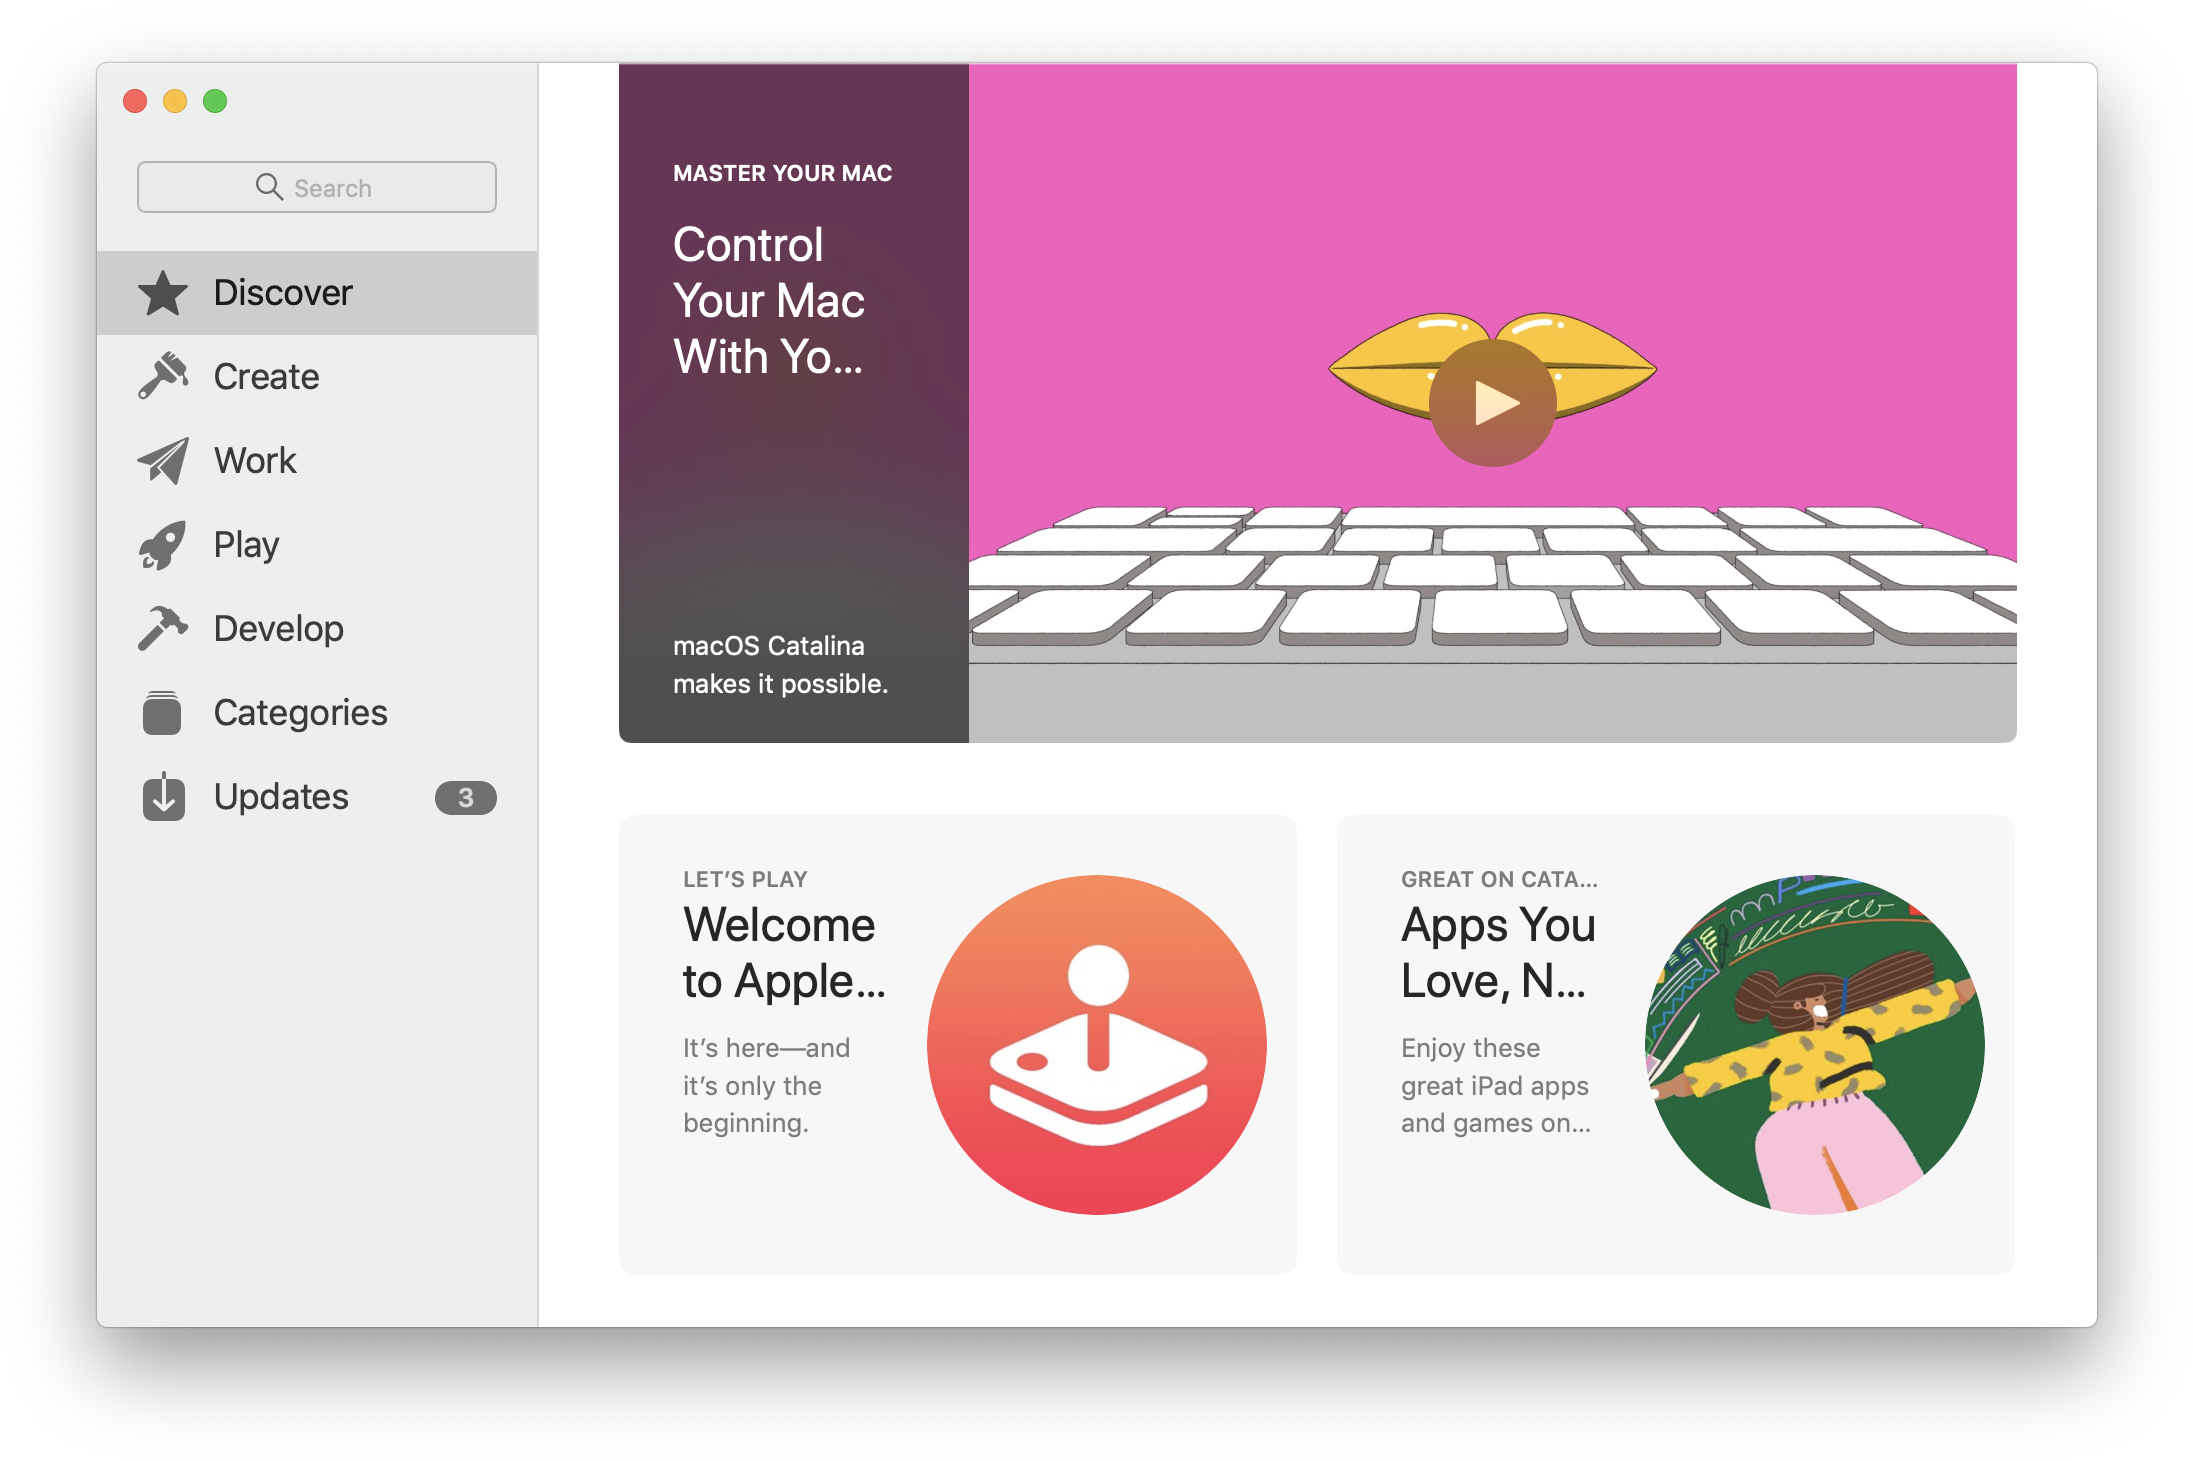
Task: Open the Develop sidebar item
Action: pos(317,629)
